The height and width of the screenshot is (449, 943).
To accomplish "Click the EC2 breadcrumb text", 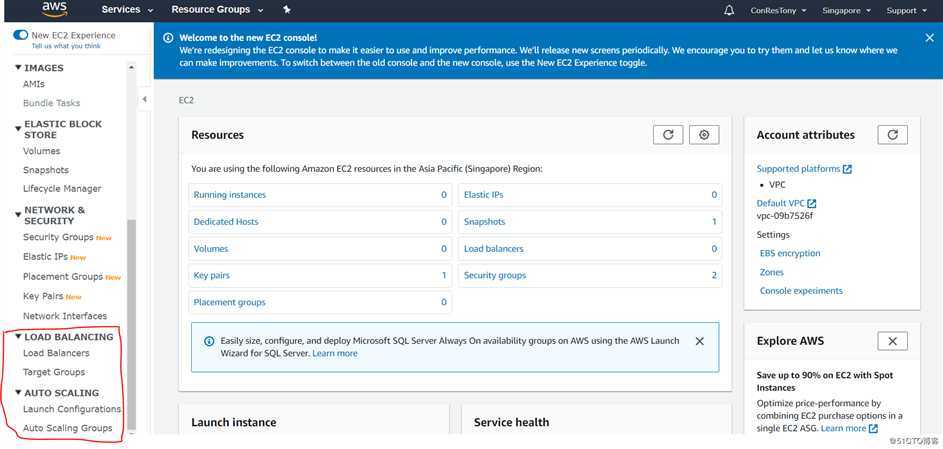I will pos(186,100).
